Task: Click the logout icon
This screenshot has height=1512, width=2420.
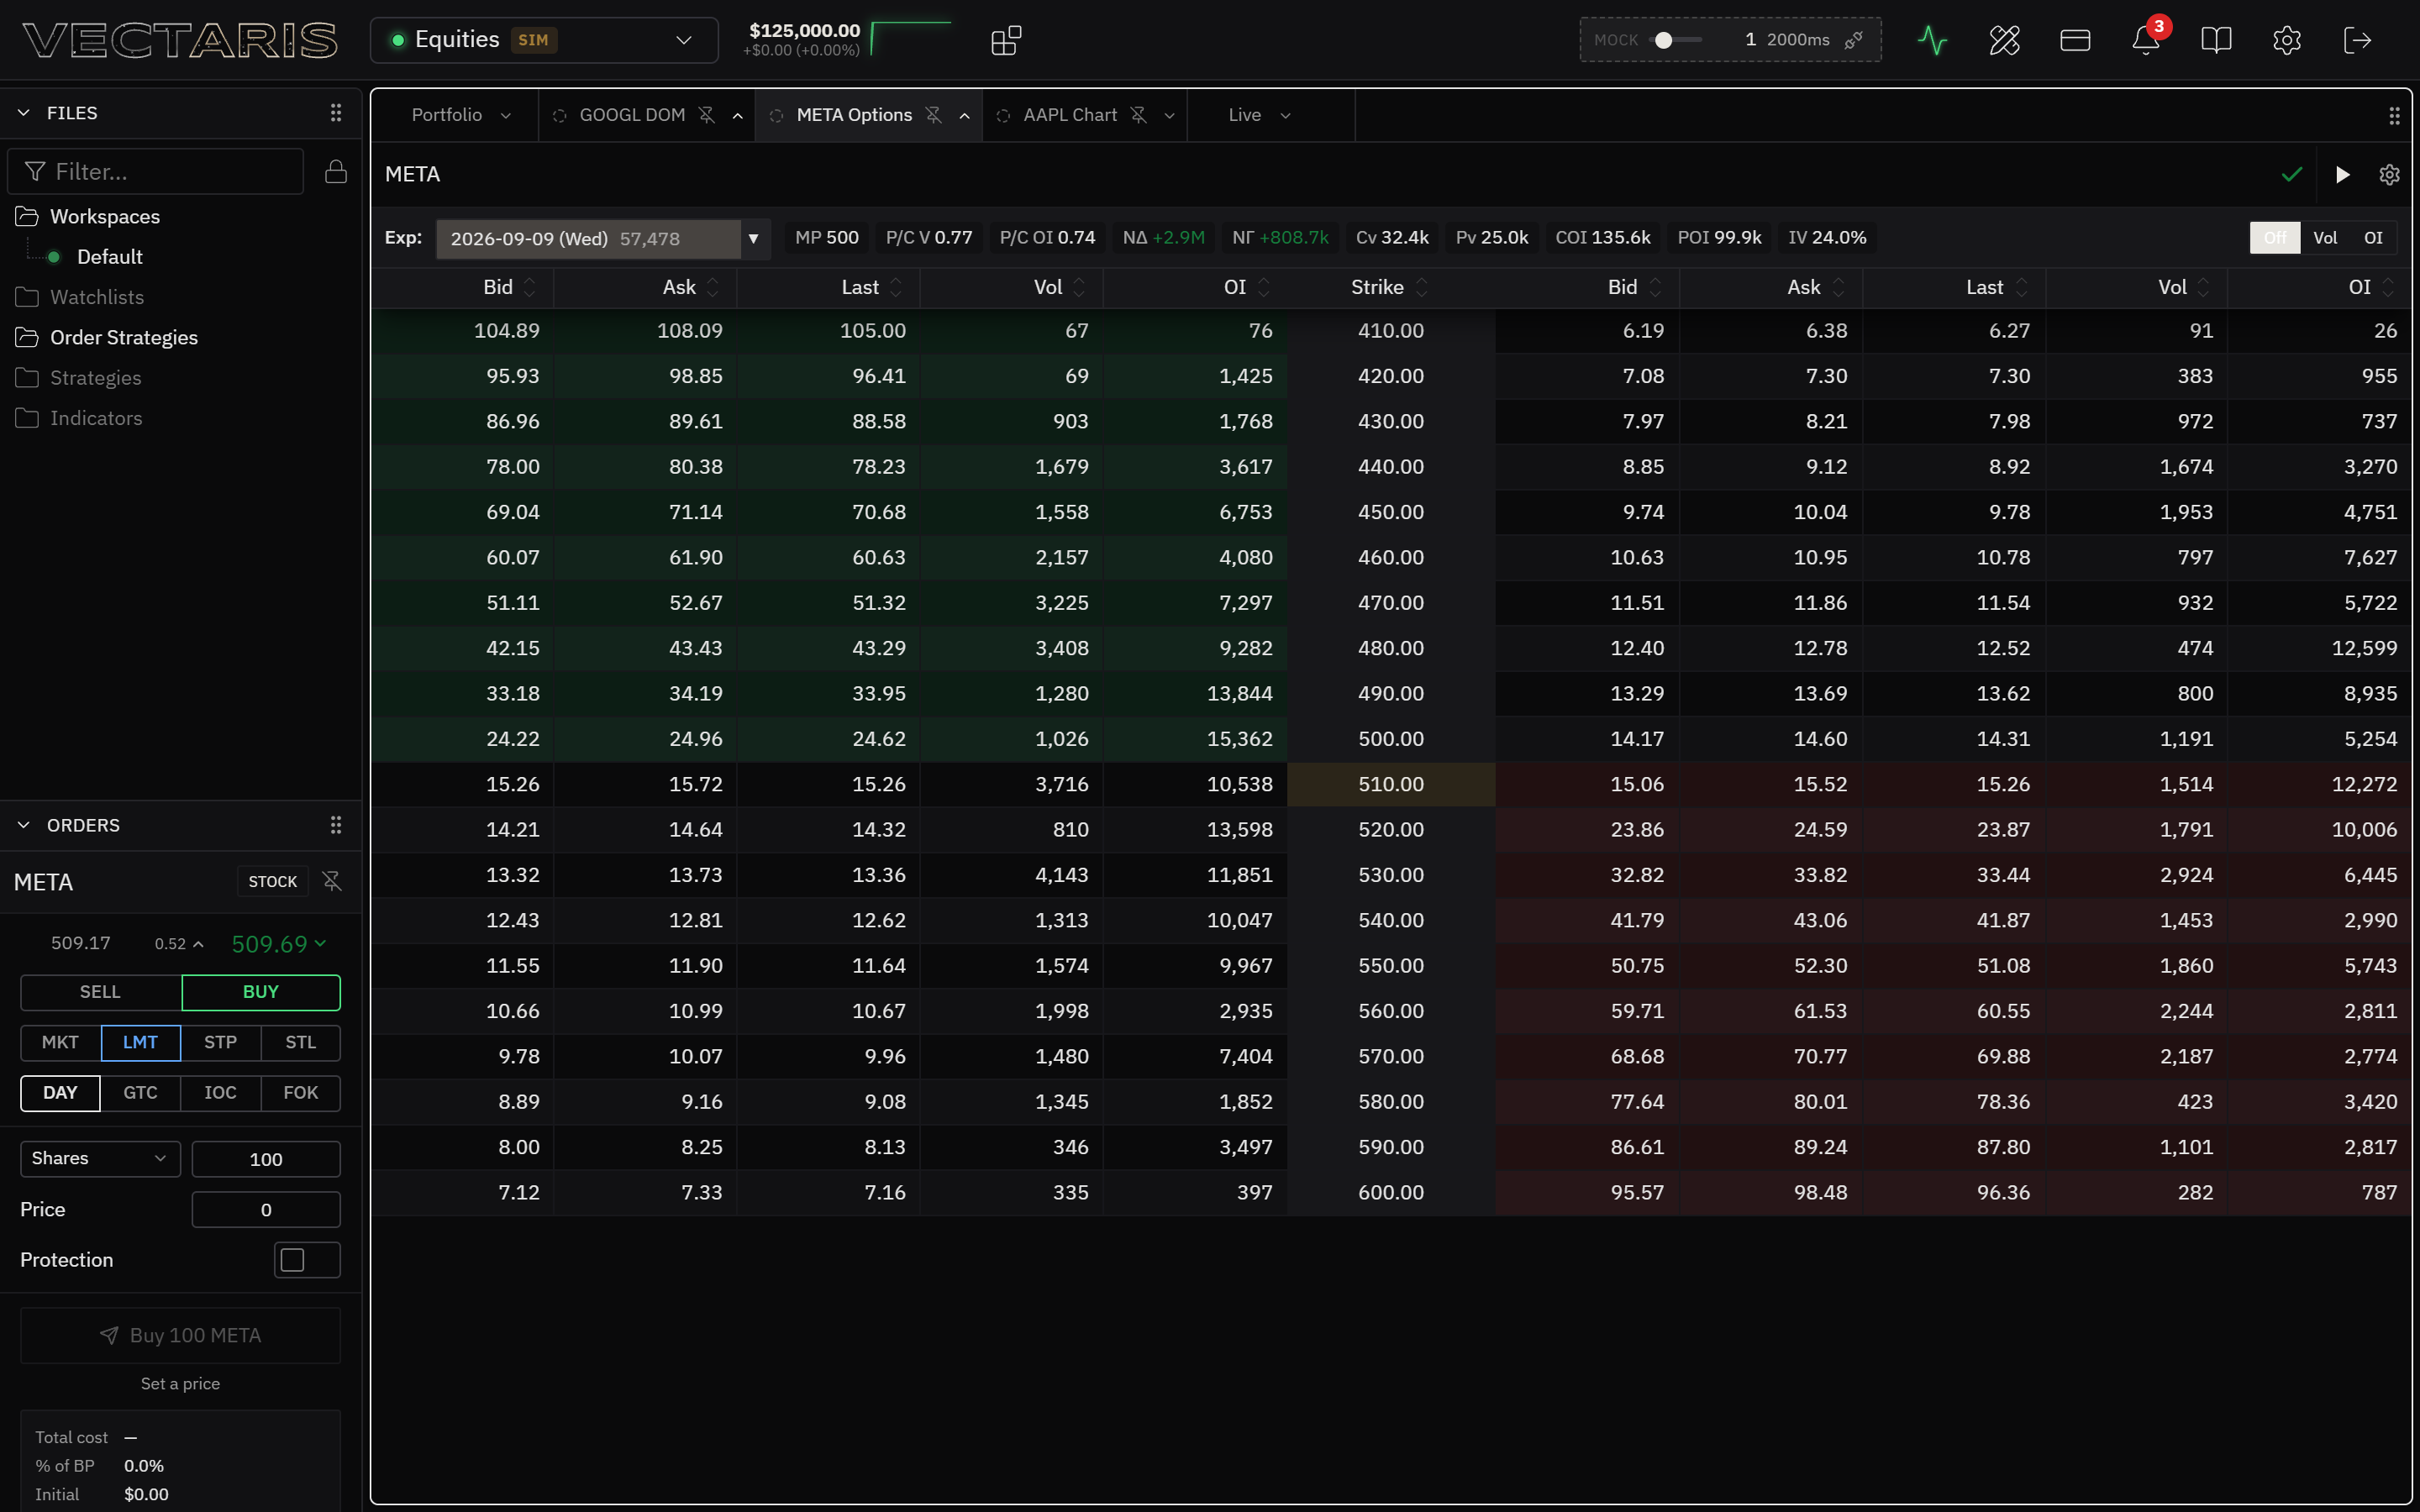Action: point(2357,40)
